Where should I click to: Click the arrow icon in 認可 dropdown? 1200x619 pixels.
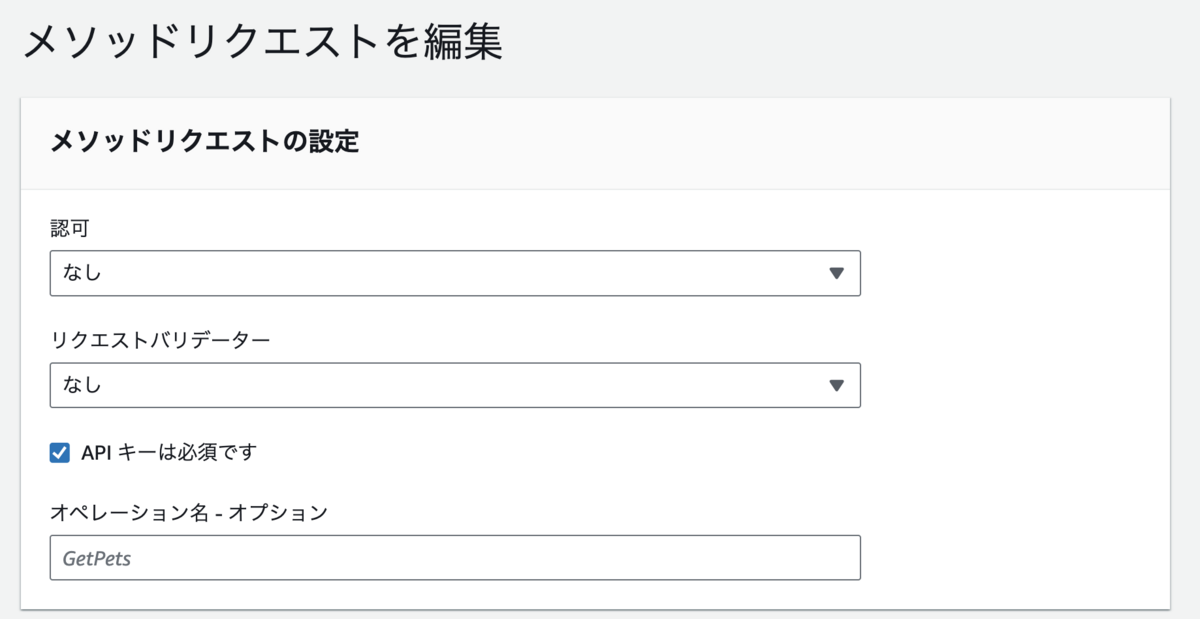point(837,273)
